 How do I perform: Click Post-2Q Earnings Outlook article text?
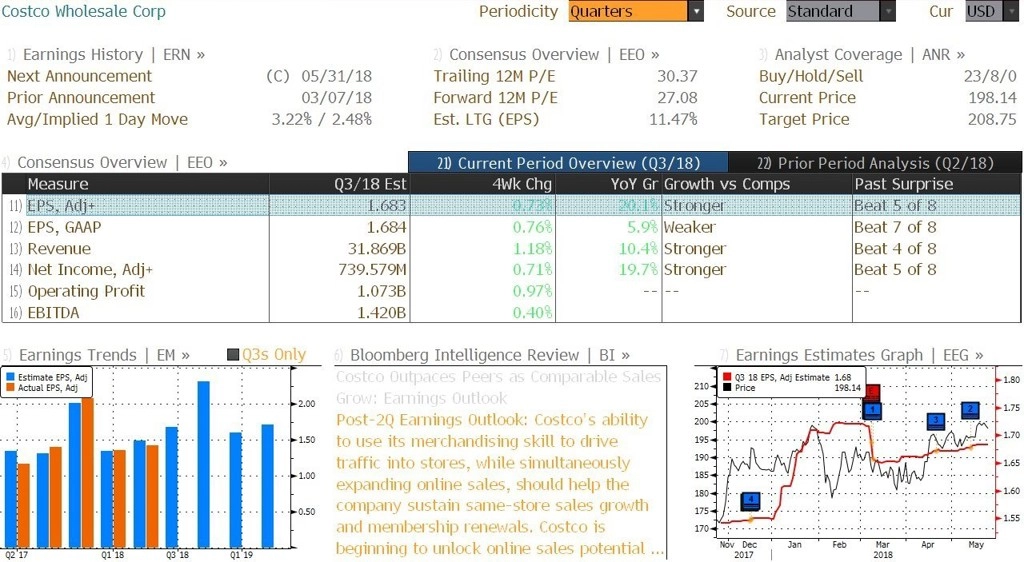[500, 484]
